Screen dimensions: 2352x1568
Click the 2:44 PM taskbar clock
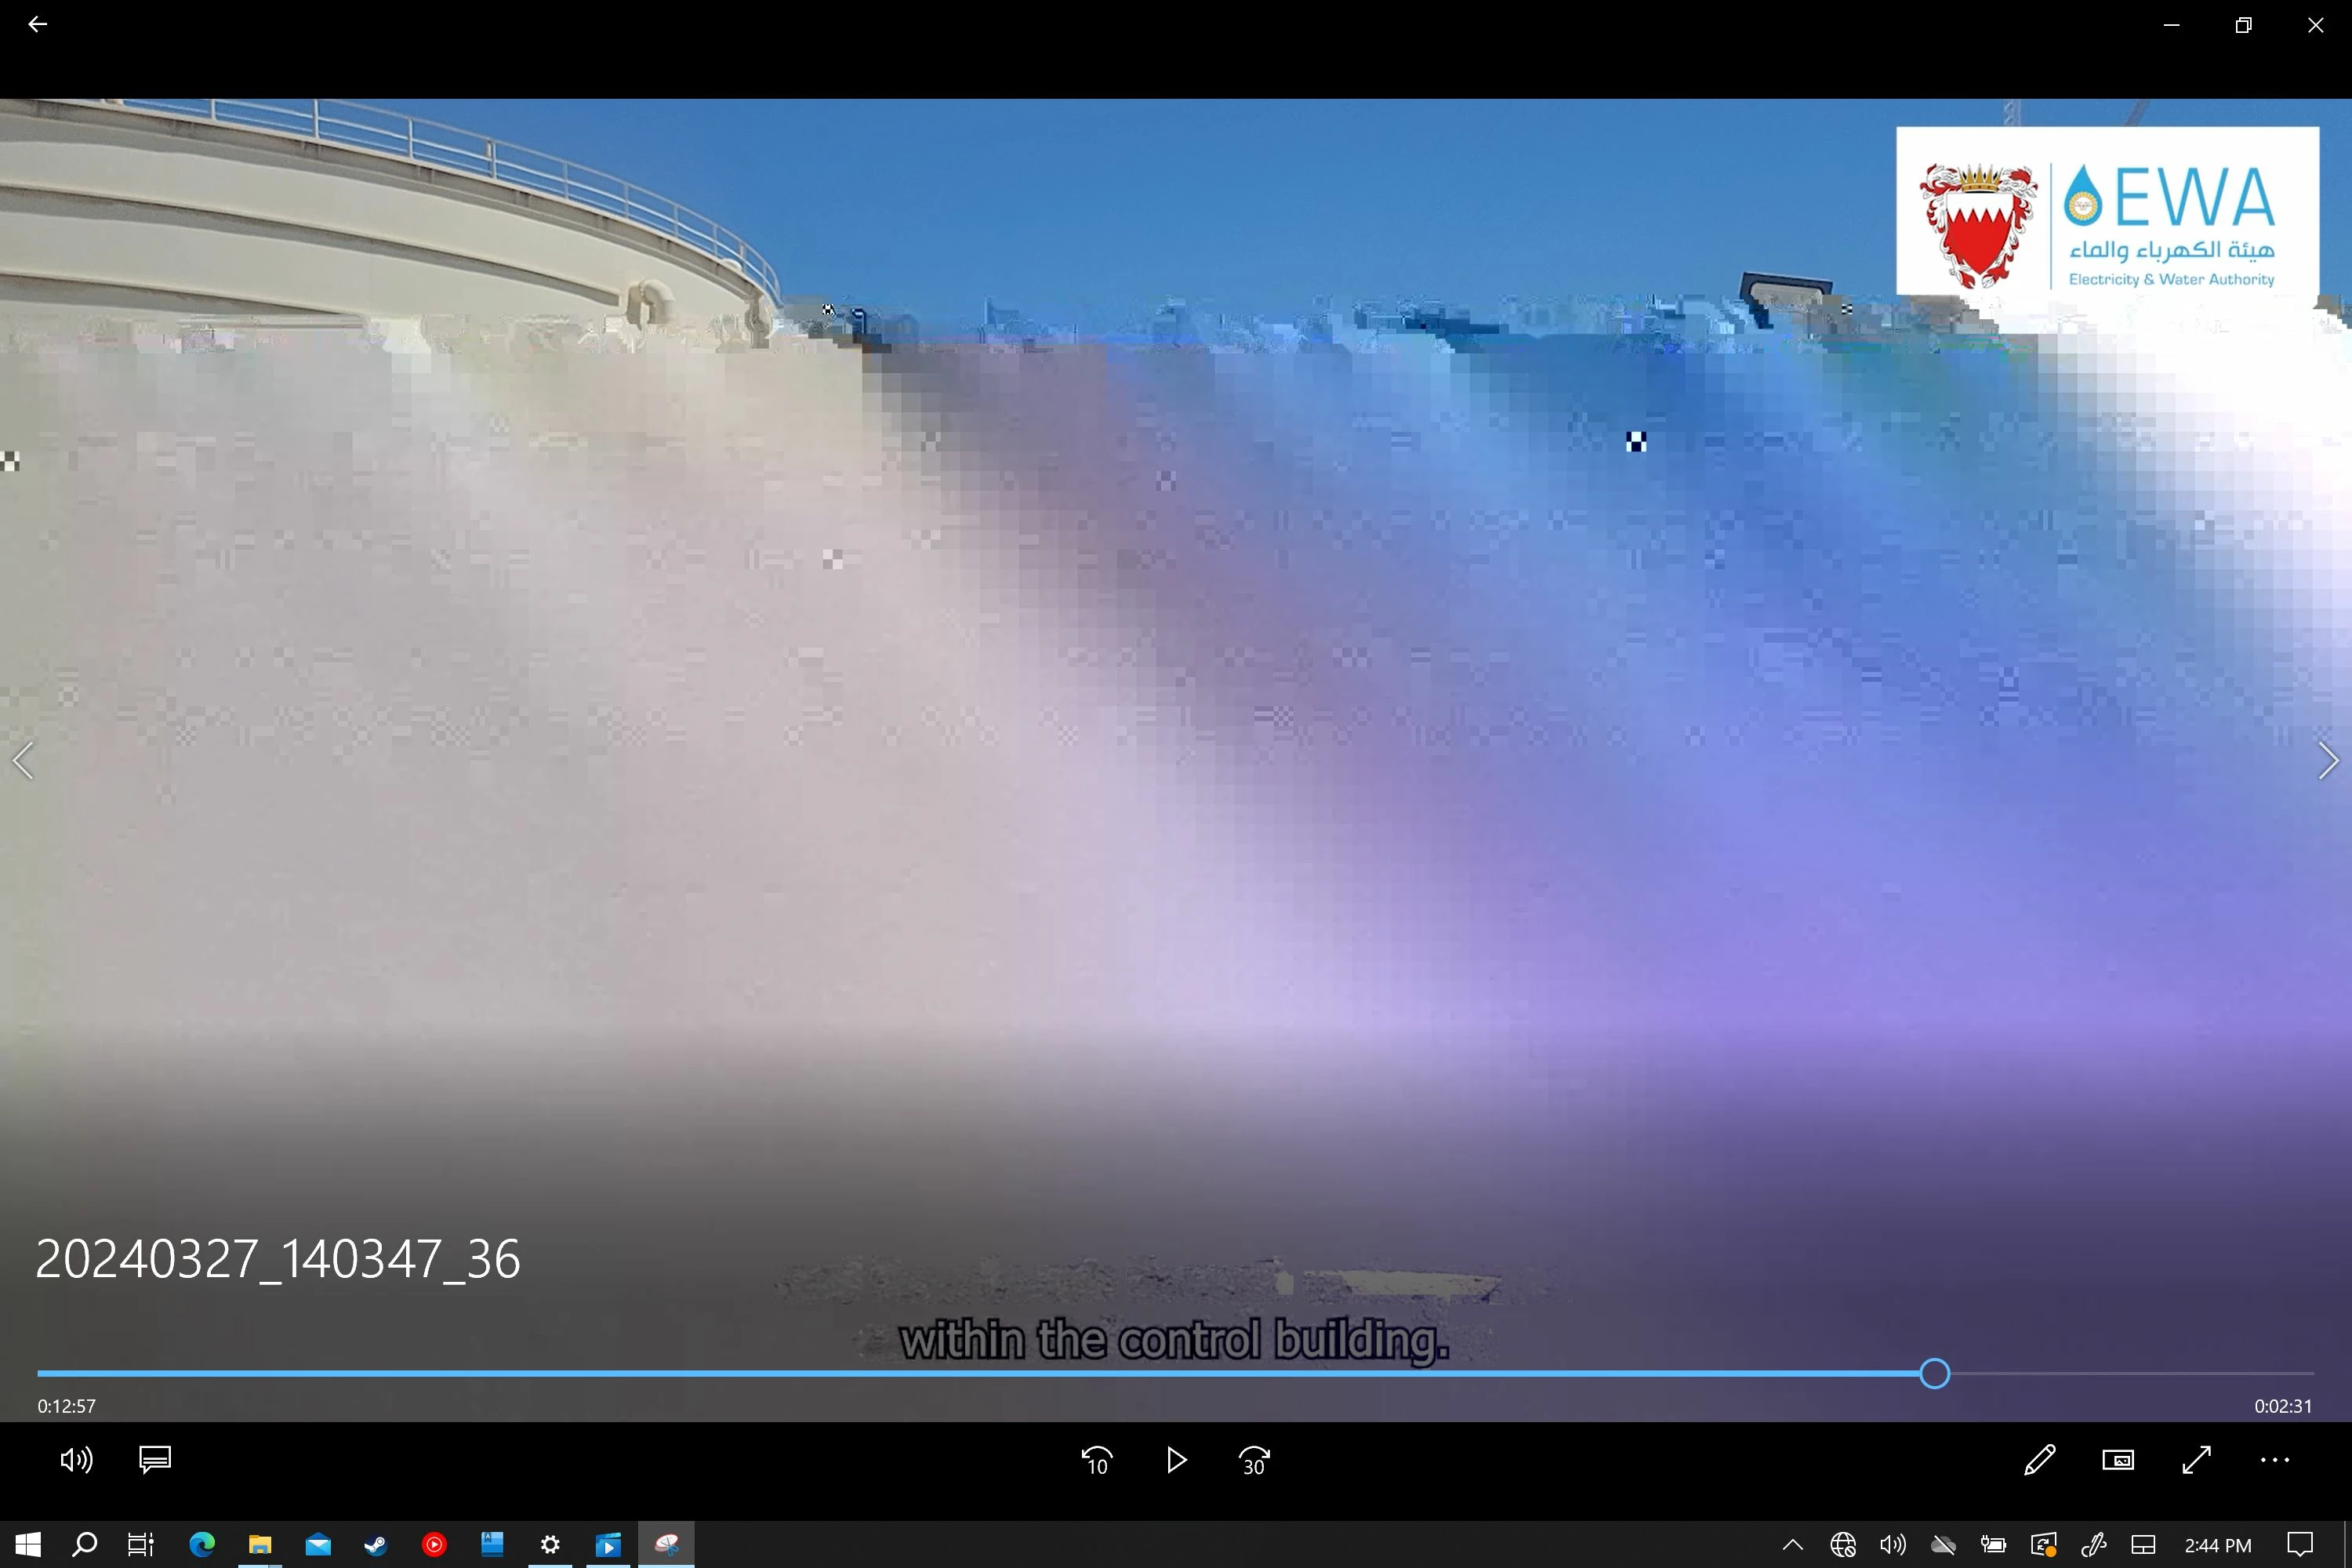coord(2217,1545)
